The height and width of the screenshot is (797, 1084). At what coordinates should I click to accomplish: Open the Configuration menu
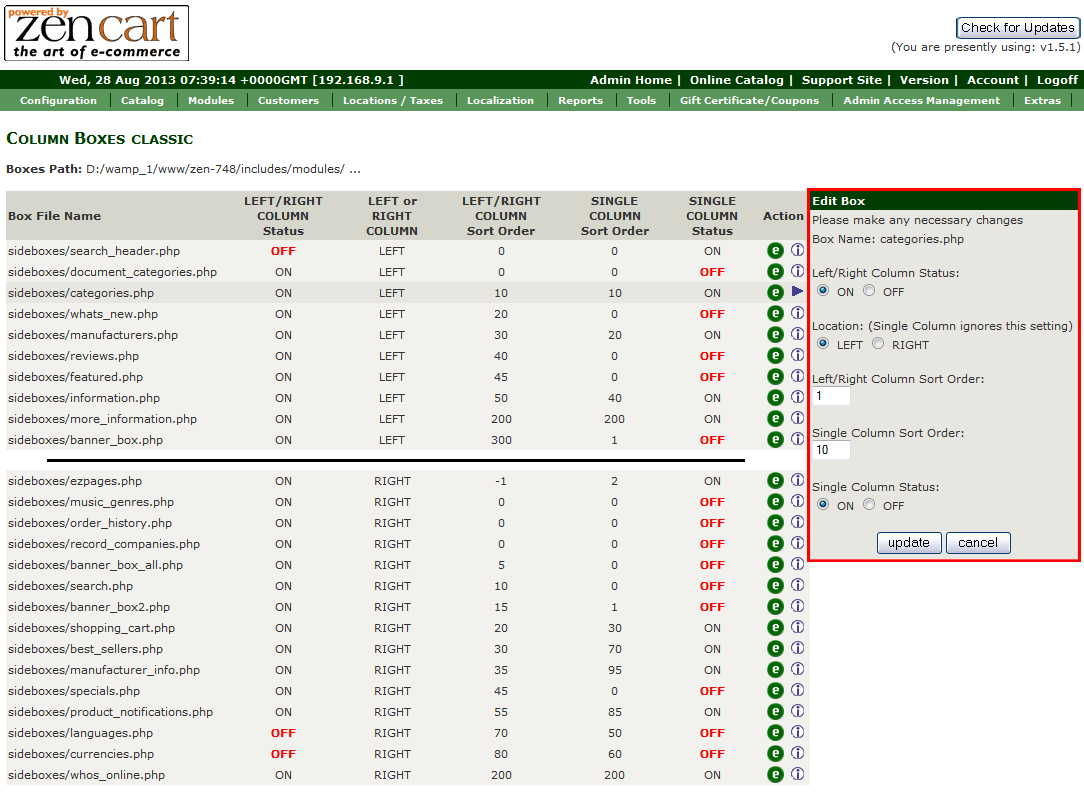(58, 100)
